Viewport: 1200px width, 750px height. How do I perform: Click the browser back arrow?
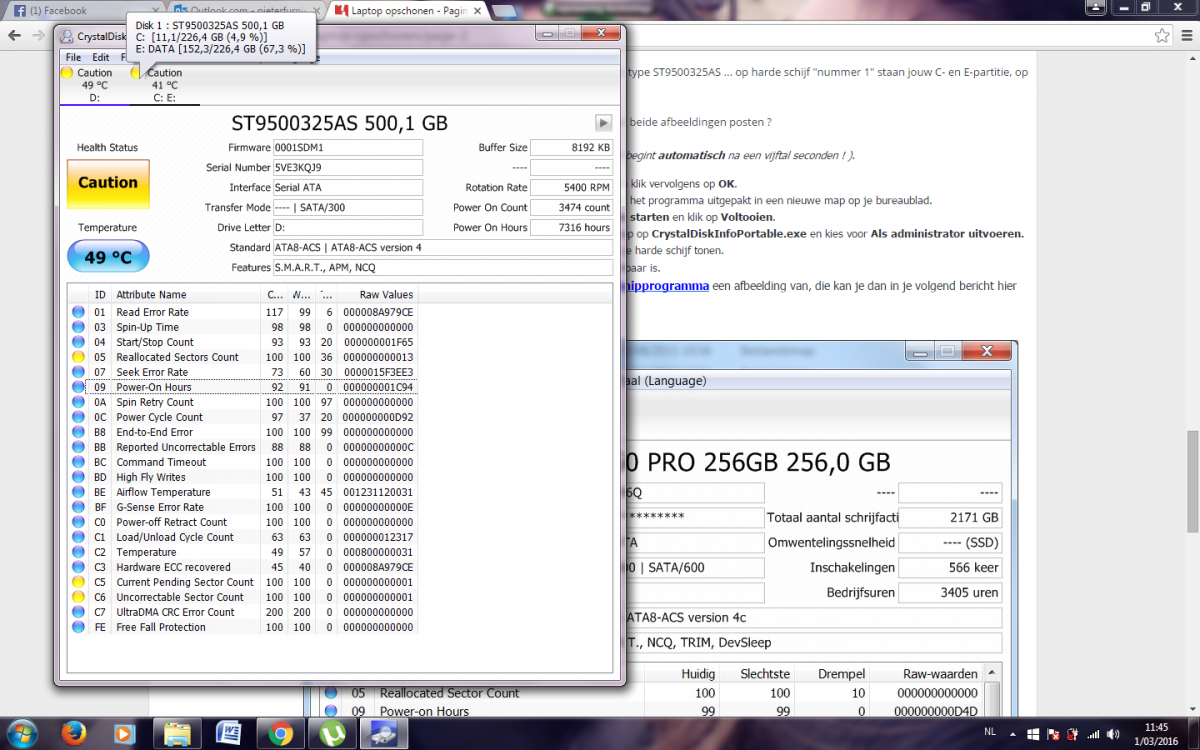(14, 35)
